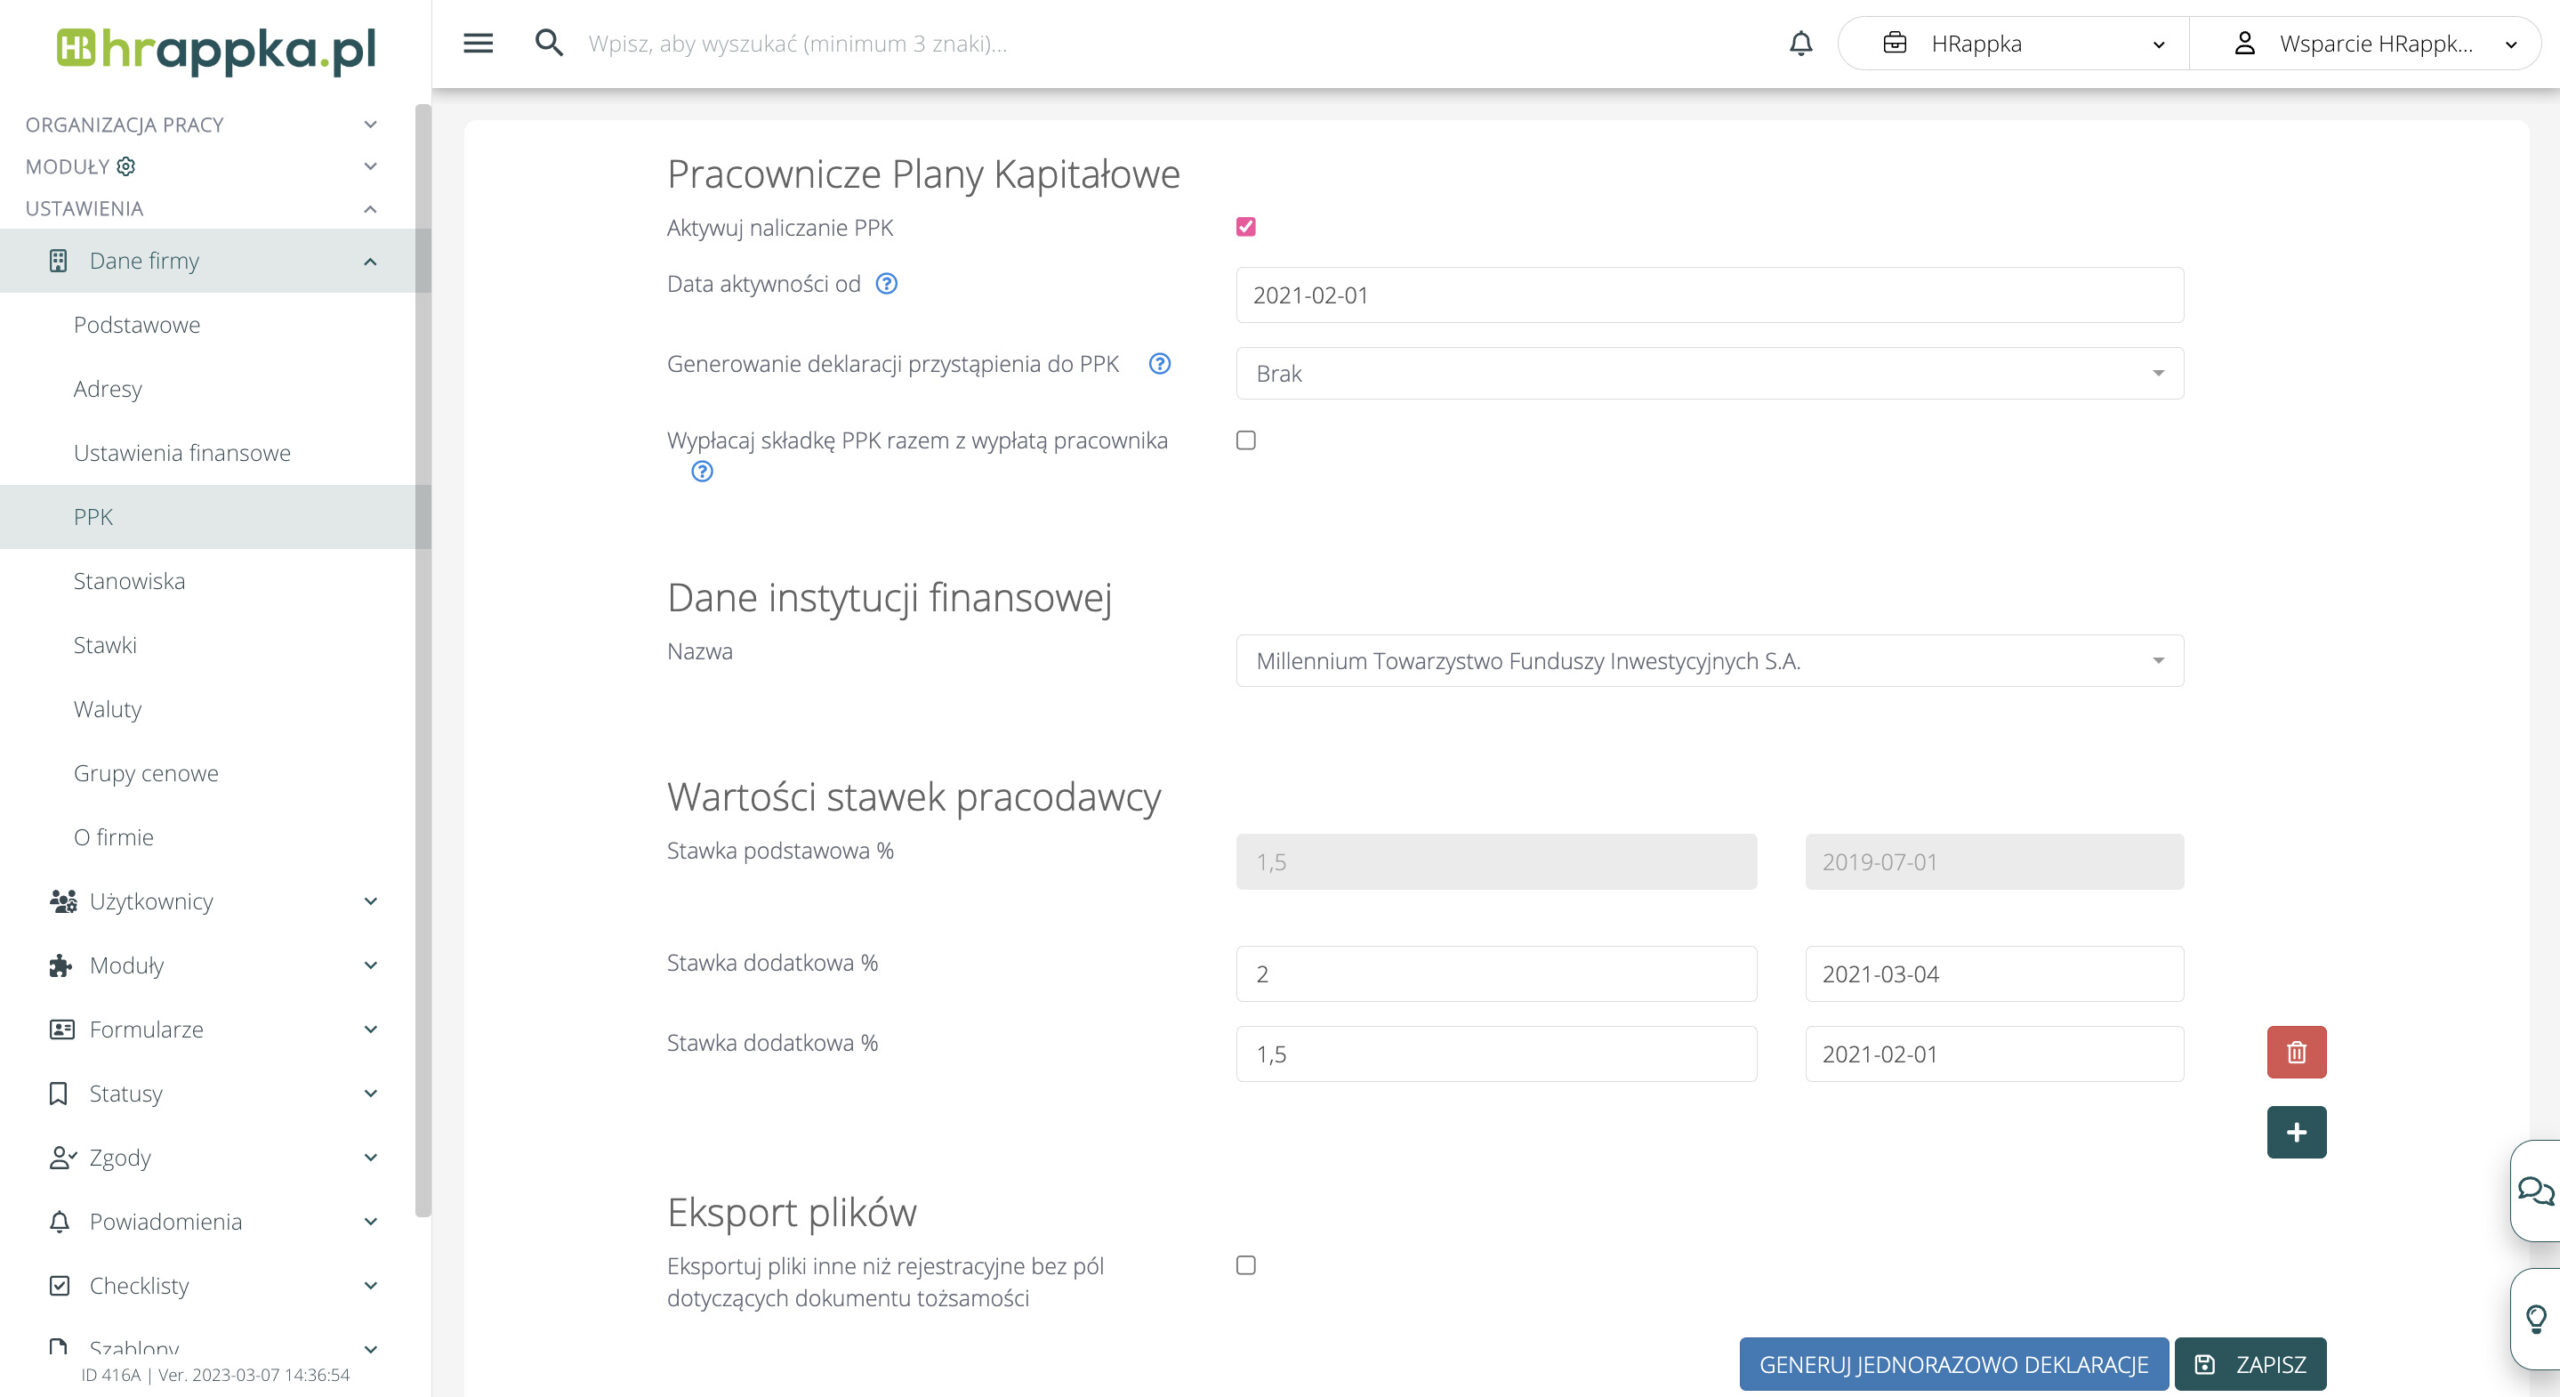This screenshot has height=1397, width=2560.
Task: Click GENERUJ JEDNORAZOWO DEKLARACJE button
Action: 1953,1364
